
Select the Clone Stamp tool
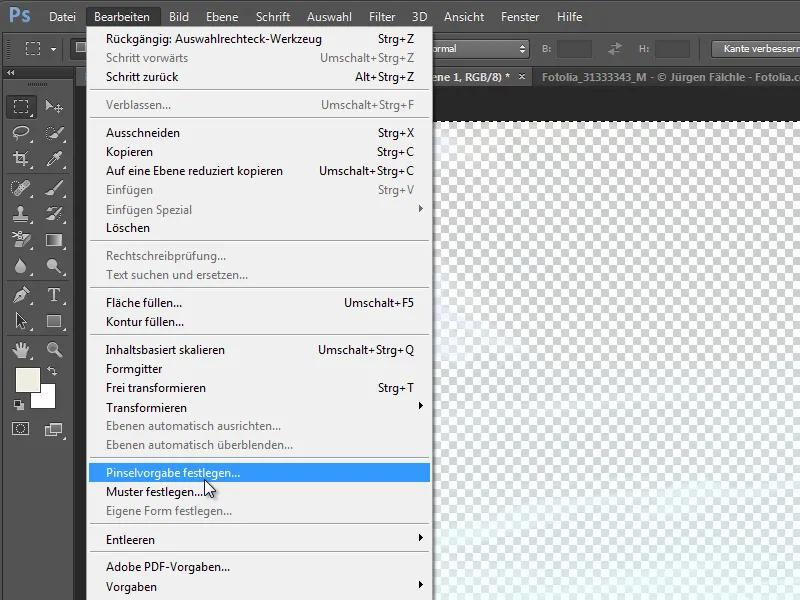[21, 213]
